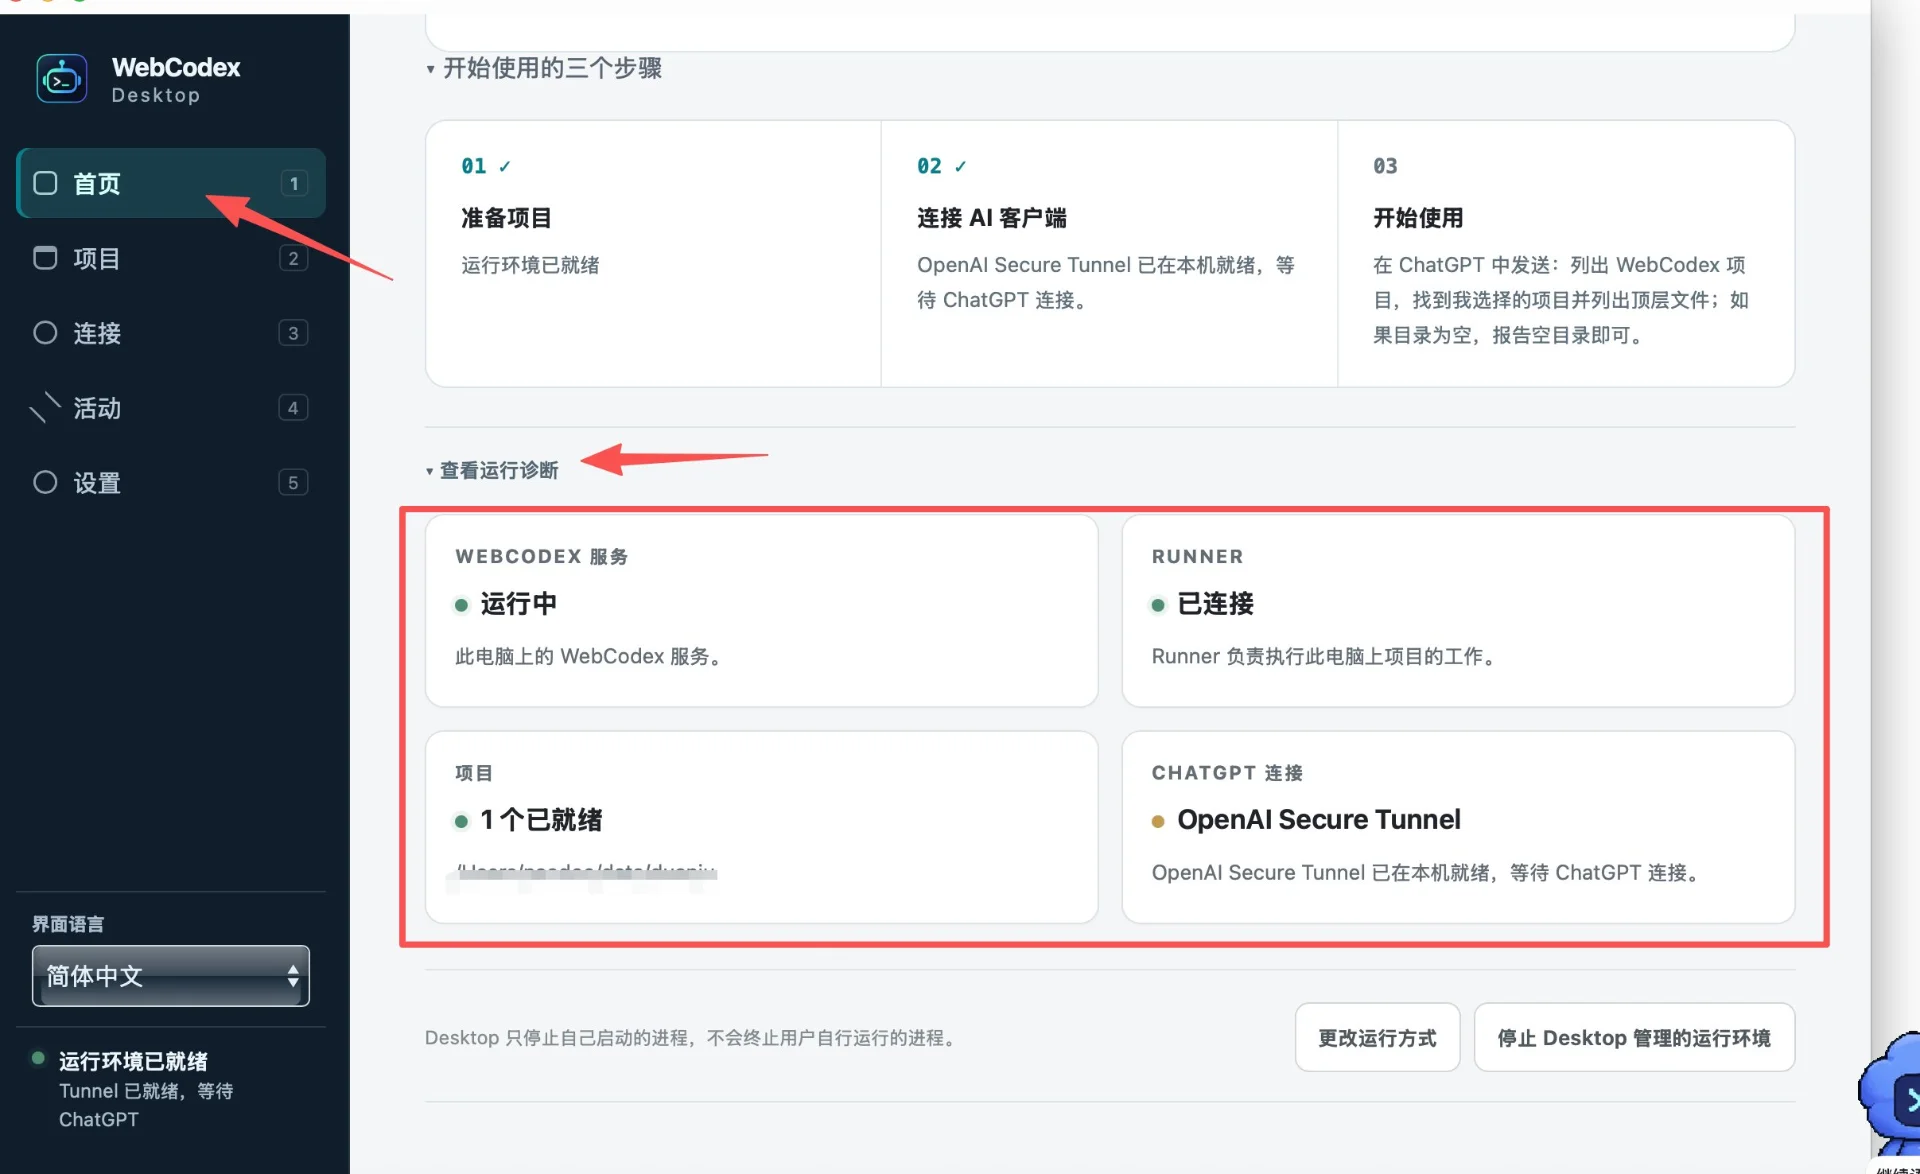
Task: Click the Runner 负责执行此电脑上项目的工作 text
Action: [x=1326, y=657]
